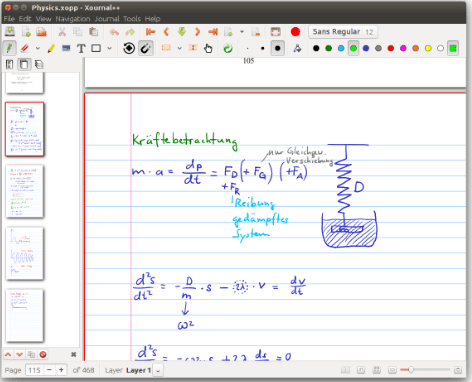
Task: Open the Layer 1 selector dropdown
Action: click(159, 370)
